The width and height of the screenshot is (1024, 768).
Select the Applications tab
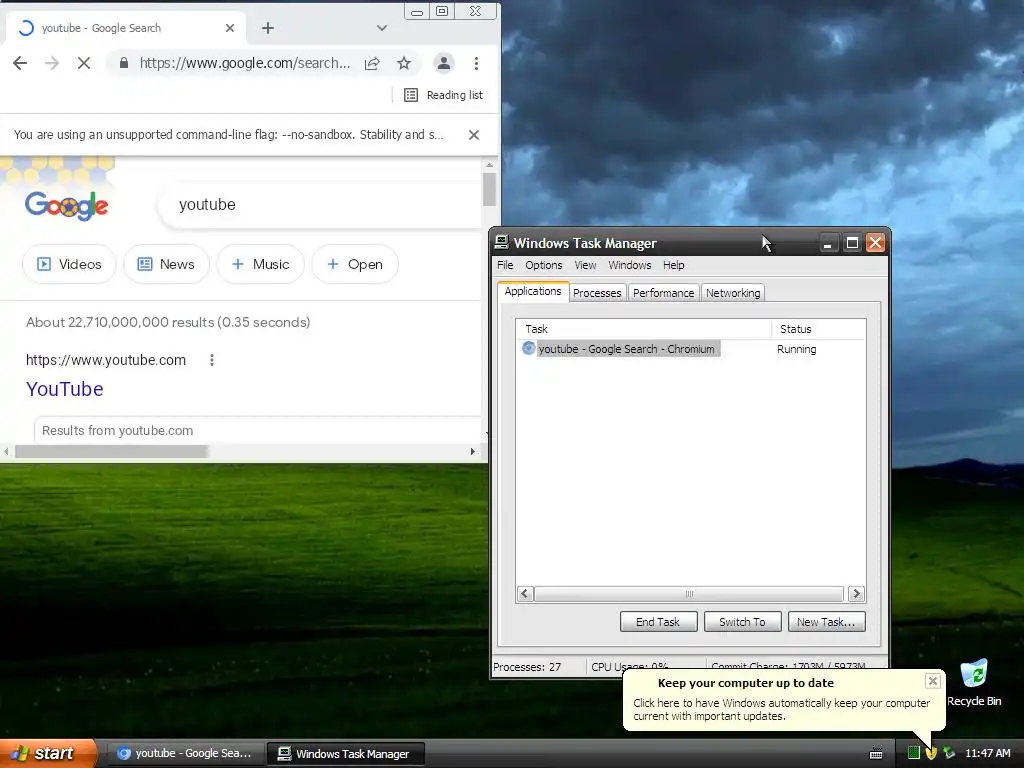point(533,291)
